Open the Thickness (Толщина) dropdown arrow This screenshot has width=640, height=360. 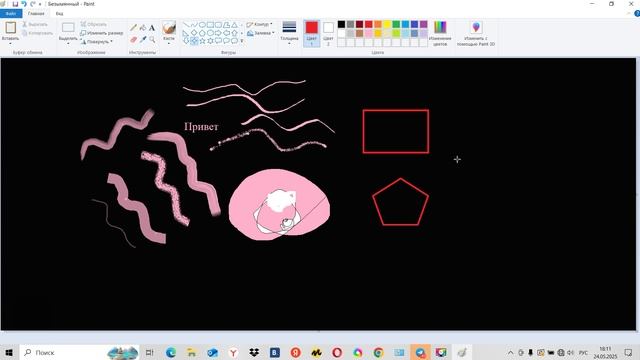tap(289, 43)
